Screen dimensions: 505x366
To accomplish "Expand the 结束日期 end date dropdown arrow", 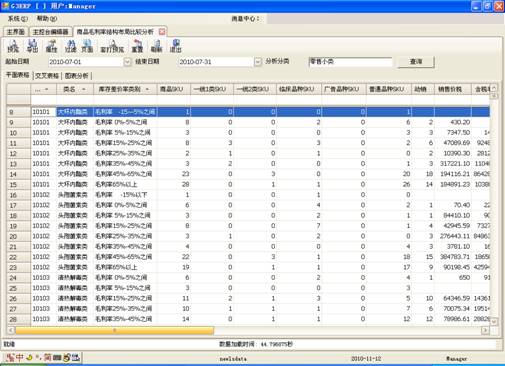I will 258,62.
